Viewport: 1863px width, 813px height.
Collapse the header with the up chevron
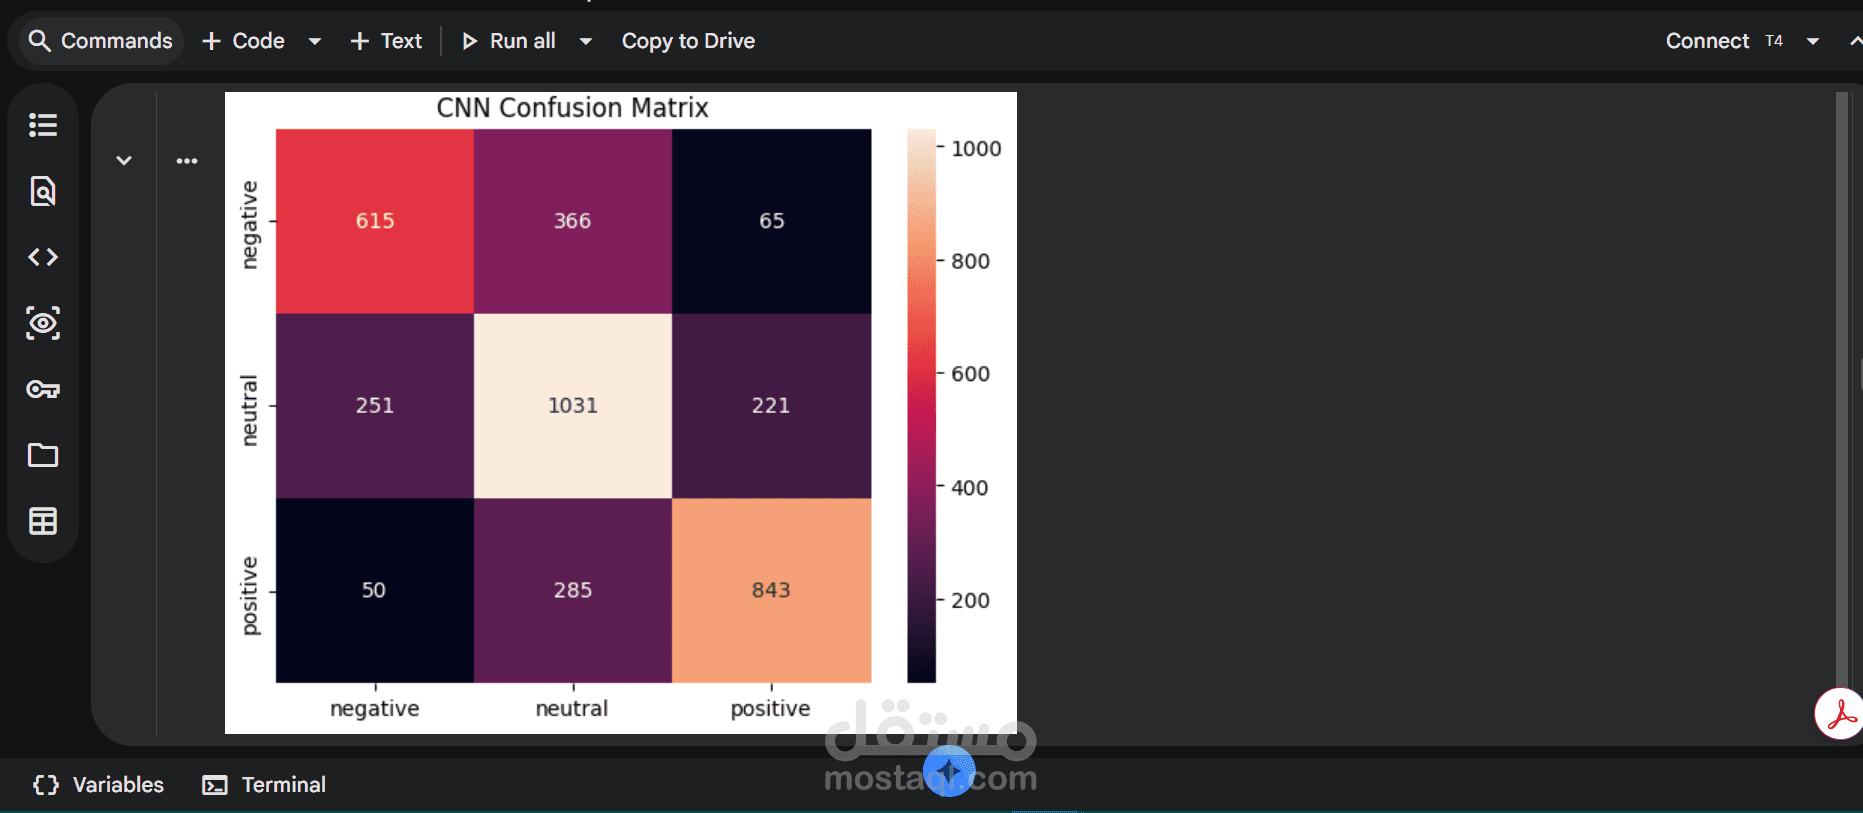[1855, 41]
